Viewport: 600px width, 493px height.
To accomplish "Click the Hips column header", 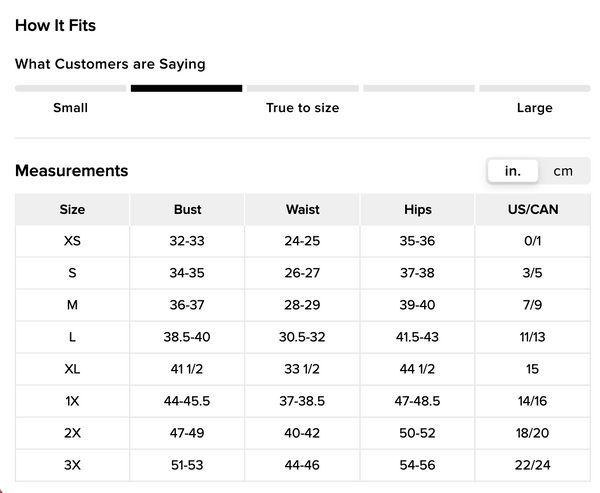I will [418, 210].
